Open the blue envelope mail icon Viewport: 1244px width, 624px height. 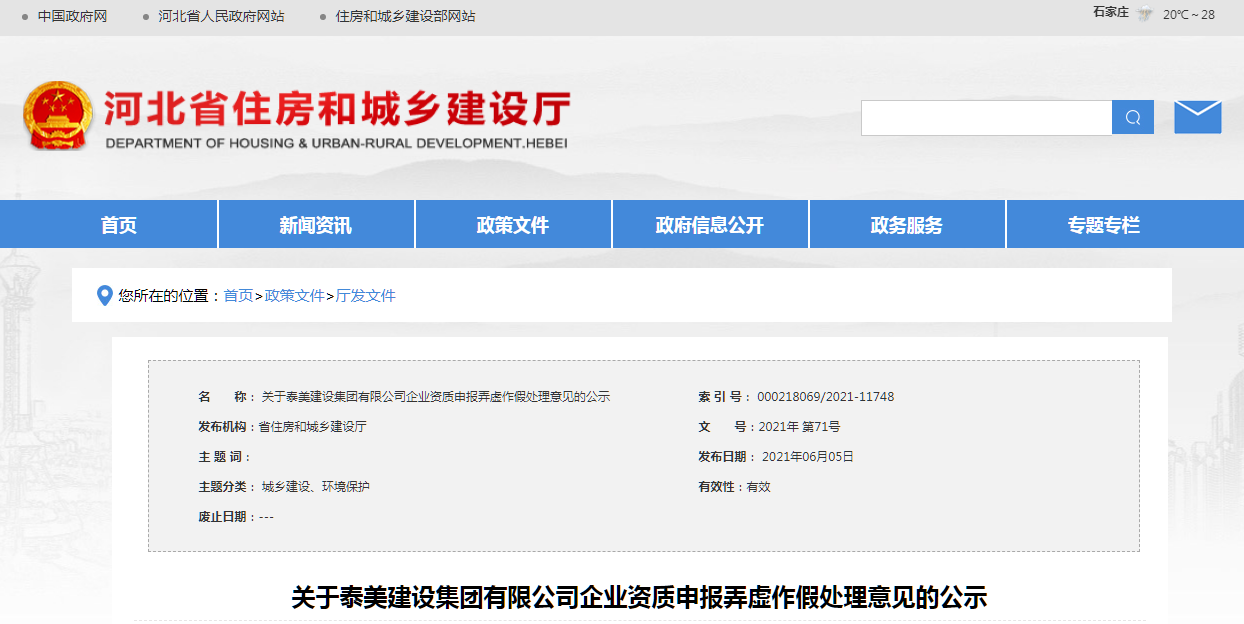(x=1197, y=117)
